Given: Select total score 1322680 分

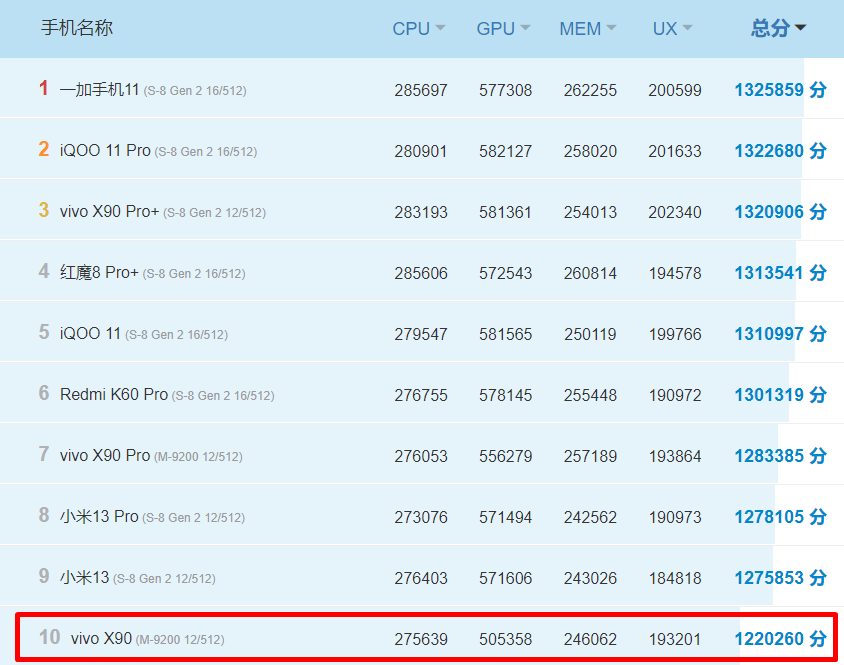Looking at the screenshot, I should click(x=780, y=150).
